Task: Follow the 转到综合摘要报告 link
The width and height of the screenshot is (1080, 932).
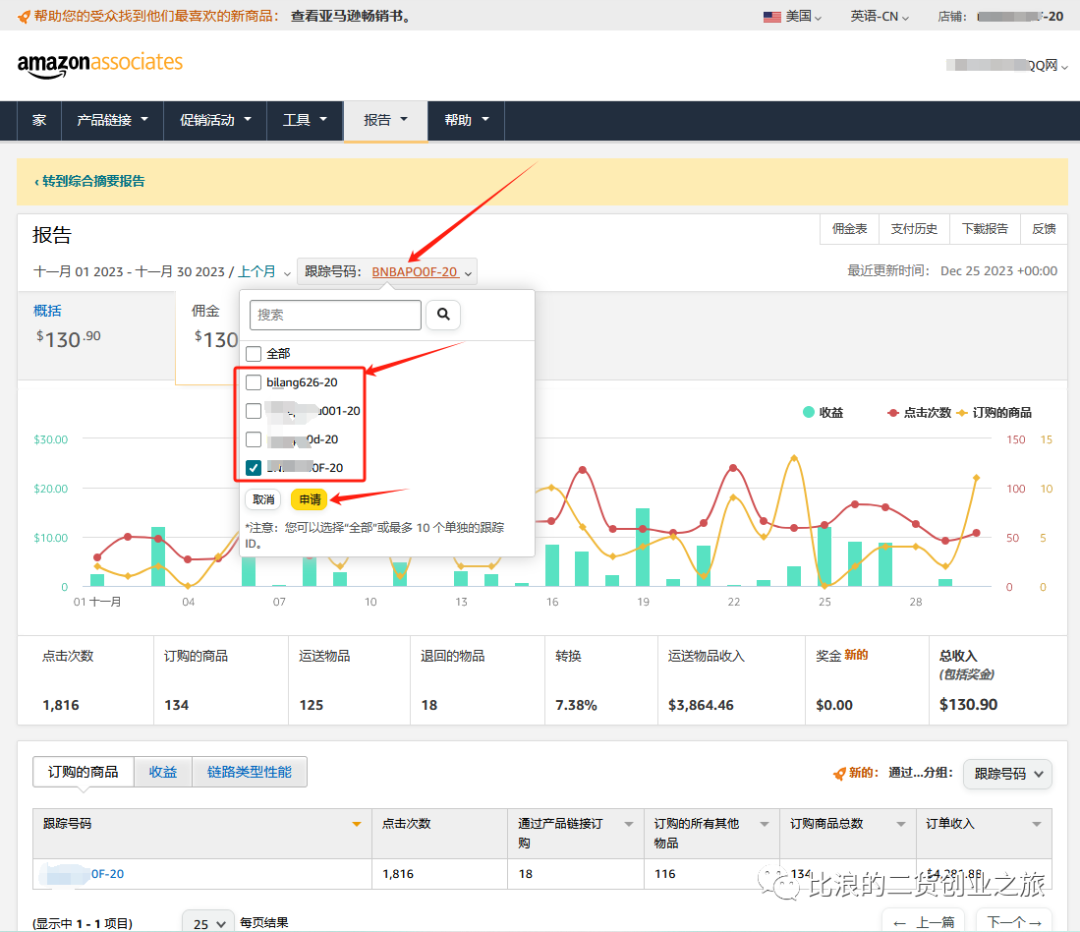Action: pyautogui.click(x=90, y=181)
